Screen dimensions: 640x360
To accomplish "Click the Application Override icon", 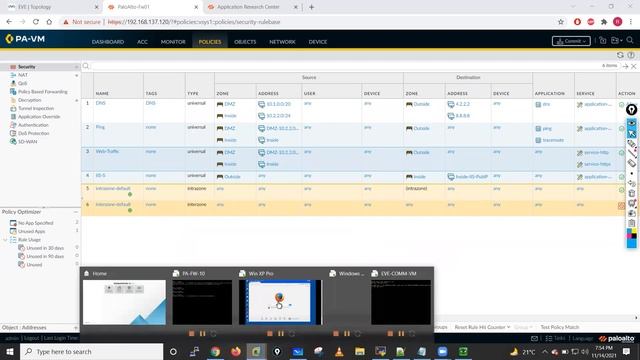I will coord(13,117).
